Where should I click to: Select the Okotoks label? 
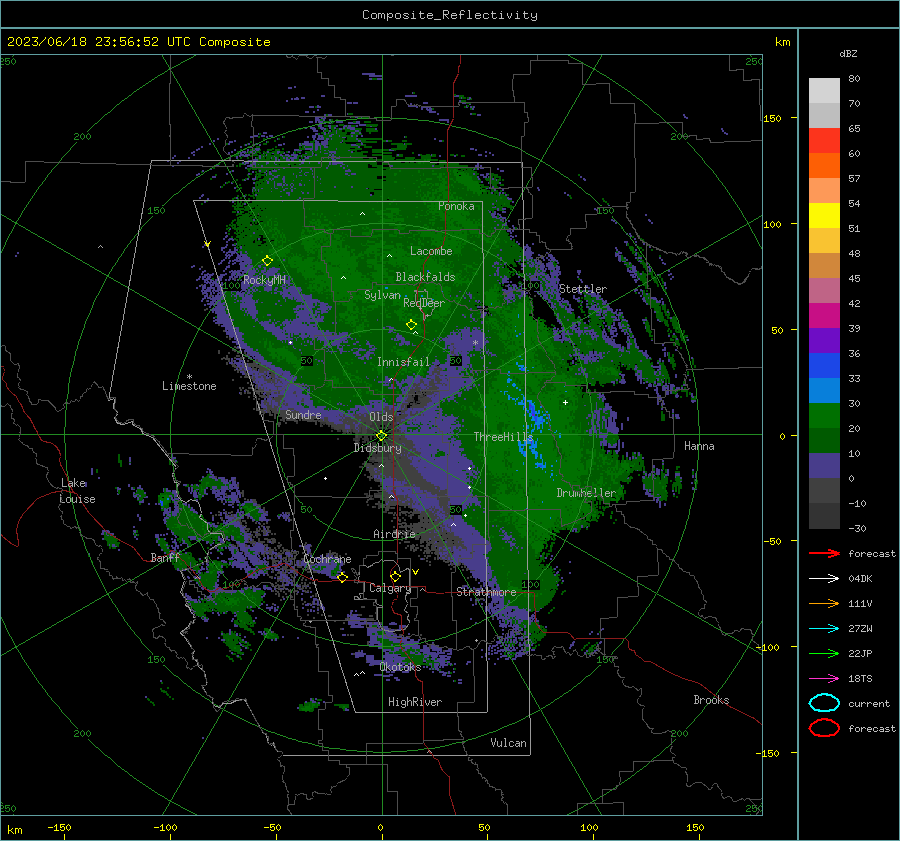[400, 667]
